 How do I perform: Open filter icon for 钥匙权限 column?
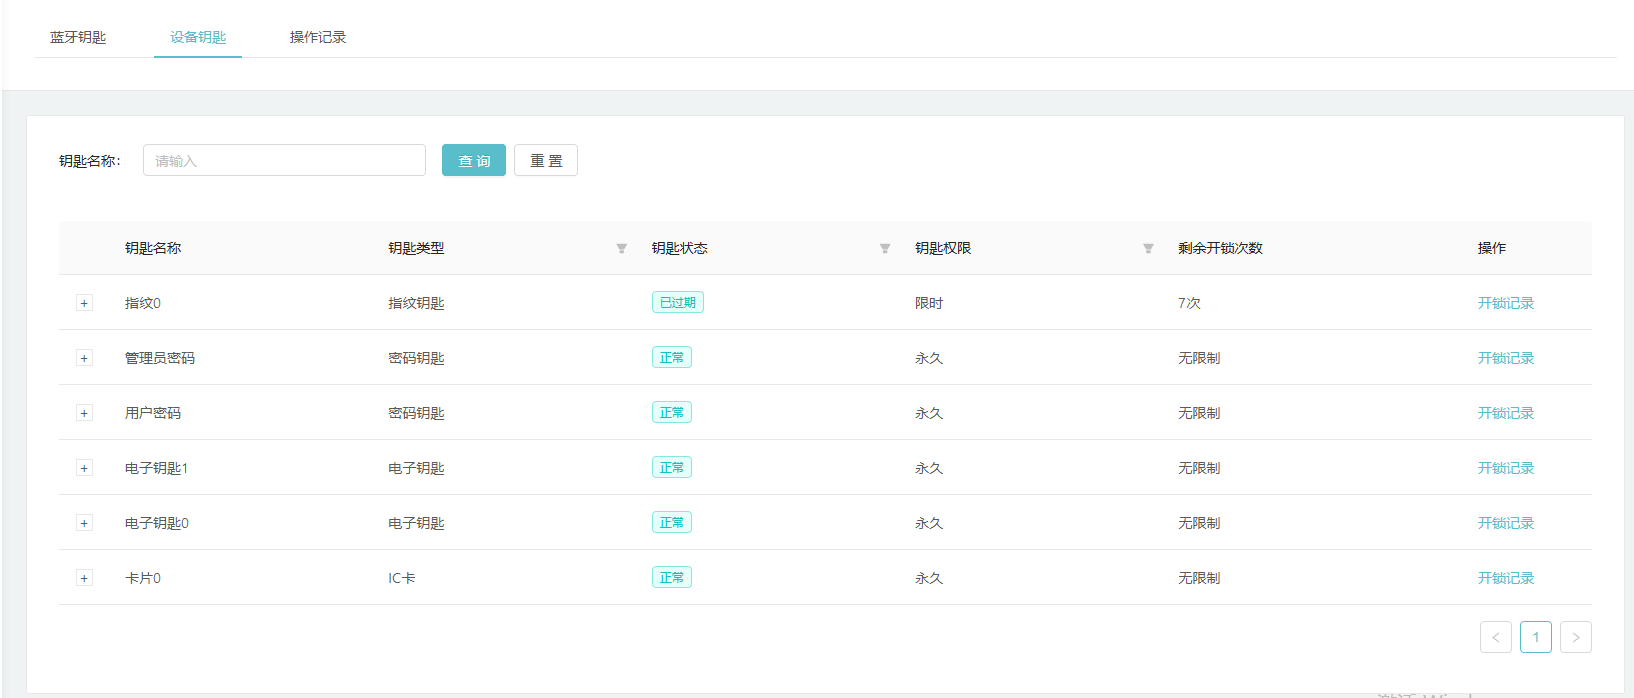(1148, 248)
